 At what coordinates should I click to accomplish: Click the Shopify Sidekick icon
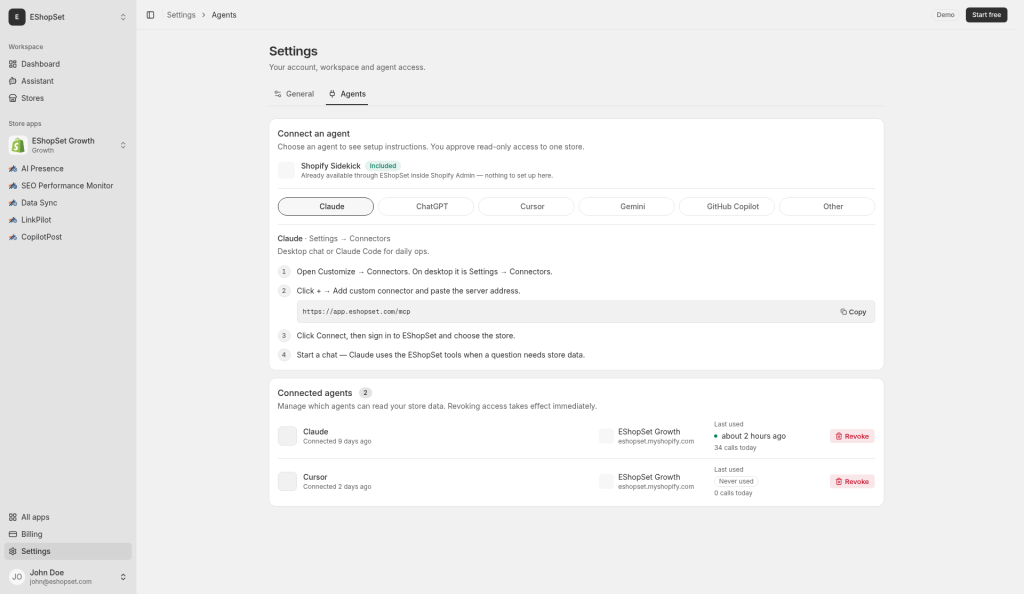286,170
